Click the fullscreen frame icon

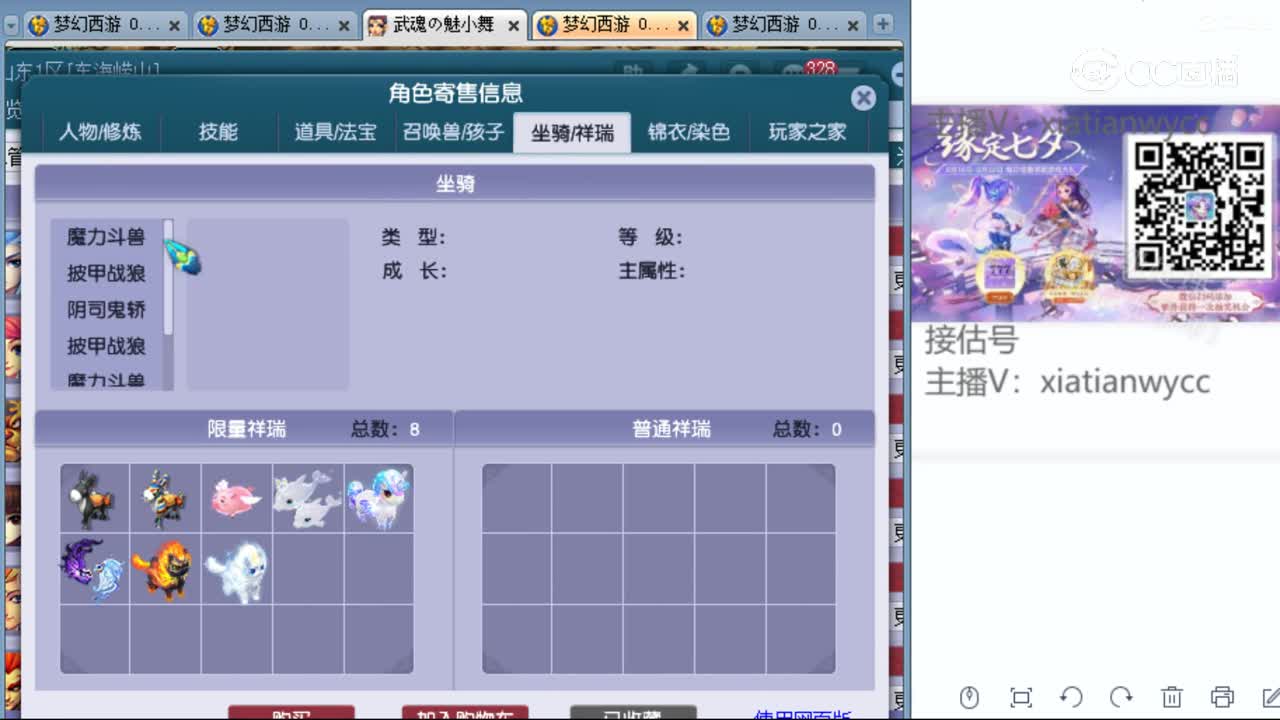(1020, 697)
